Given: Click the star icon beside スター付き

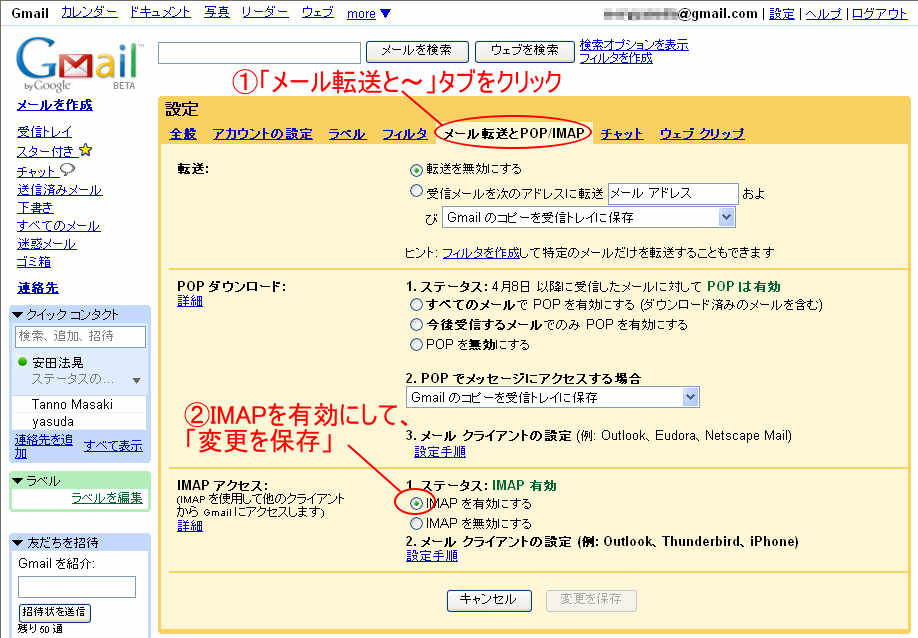Looking at the screenshot, I should click(x=85, y=150).
